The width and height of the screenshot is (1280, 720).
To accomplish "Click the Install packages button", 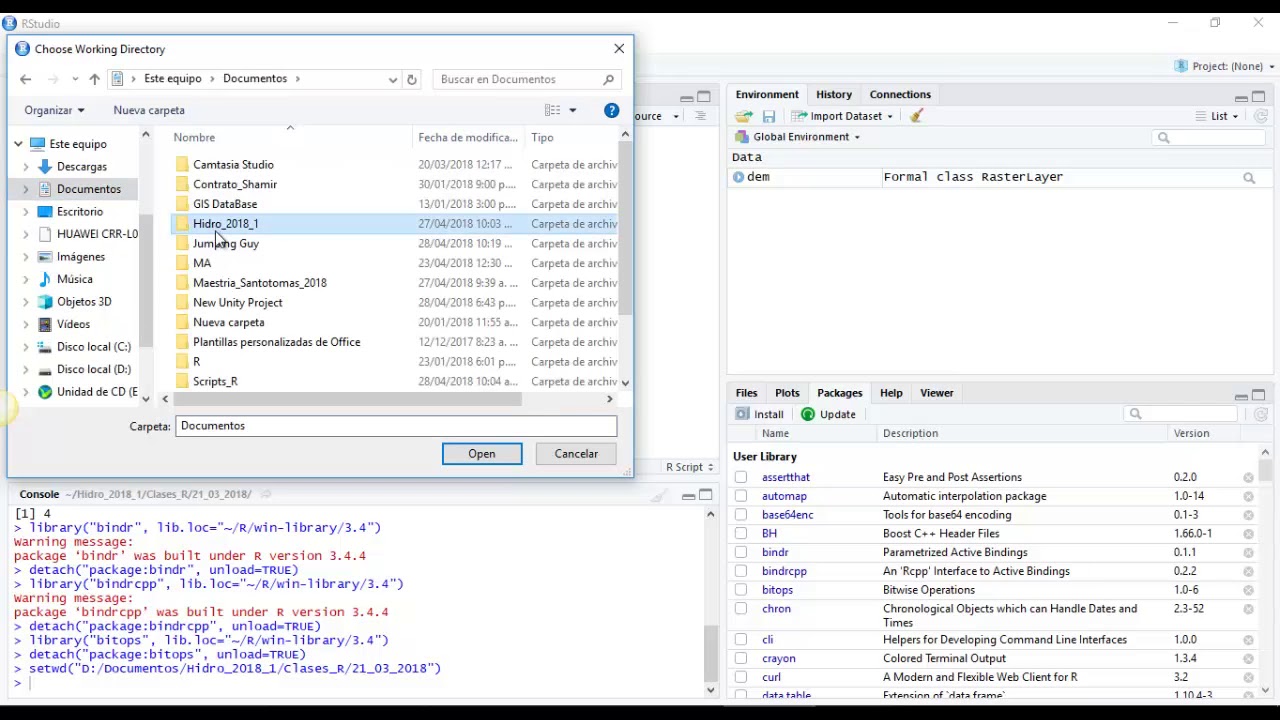I will coord(760,414).
